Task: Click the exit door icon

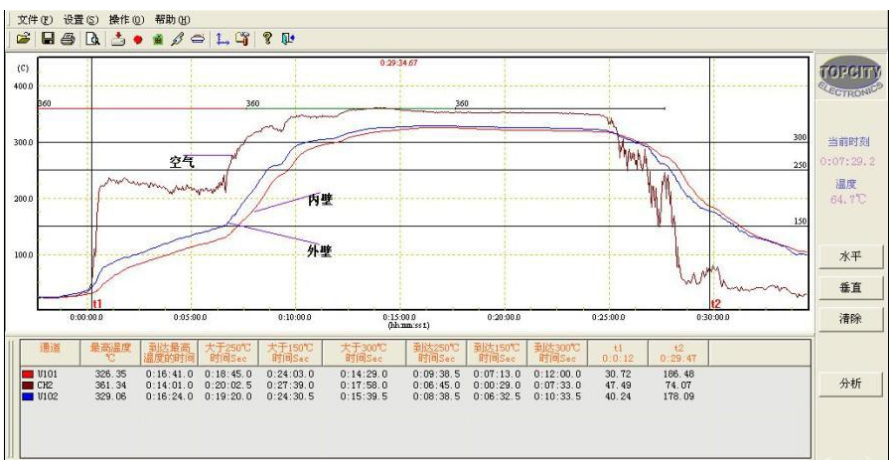Action: (288, 38)
